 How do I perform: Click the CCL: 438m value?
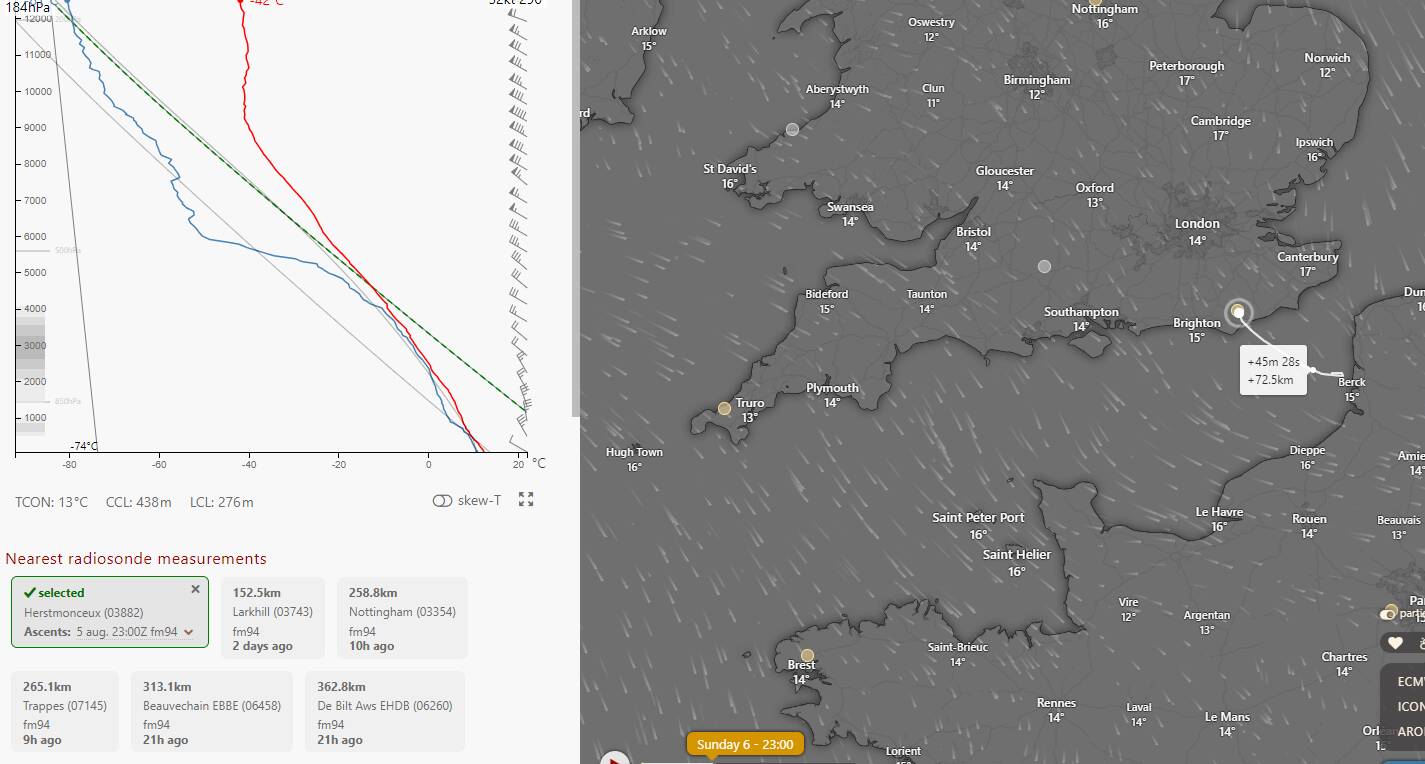139,502
